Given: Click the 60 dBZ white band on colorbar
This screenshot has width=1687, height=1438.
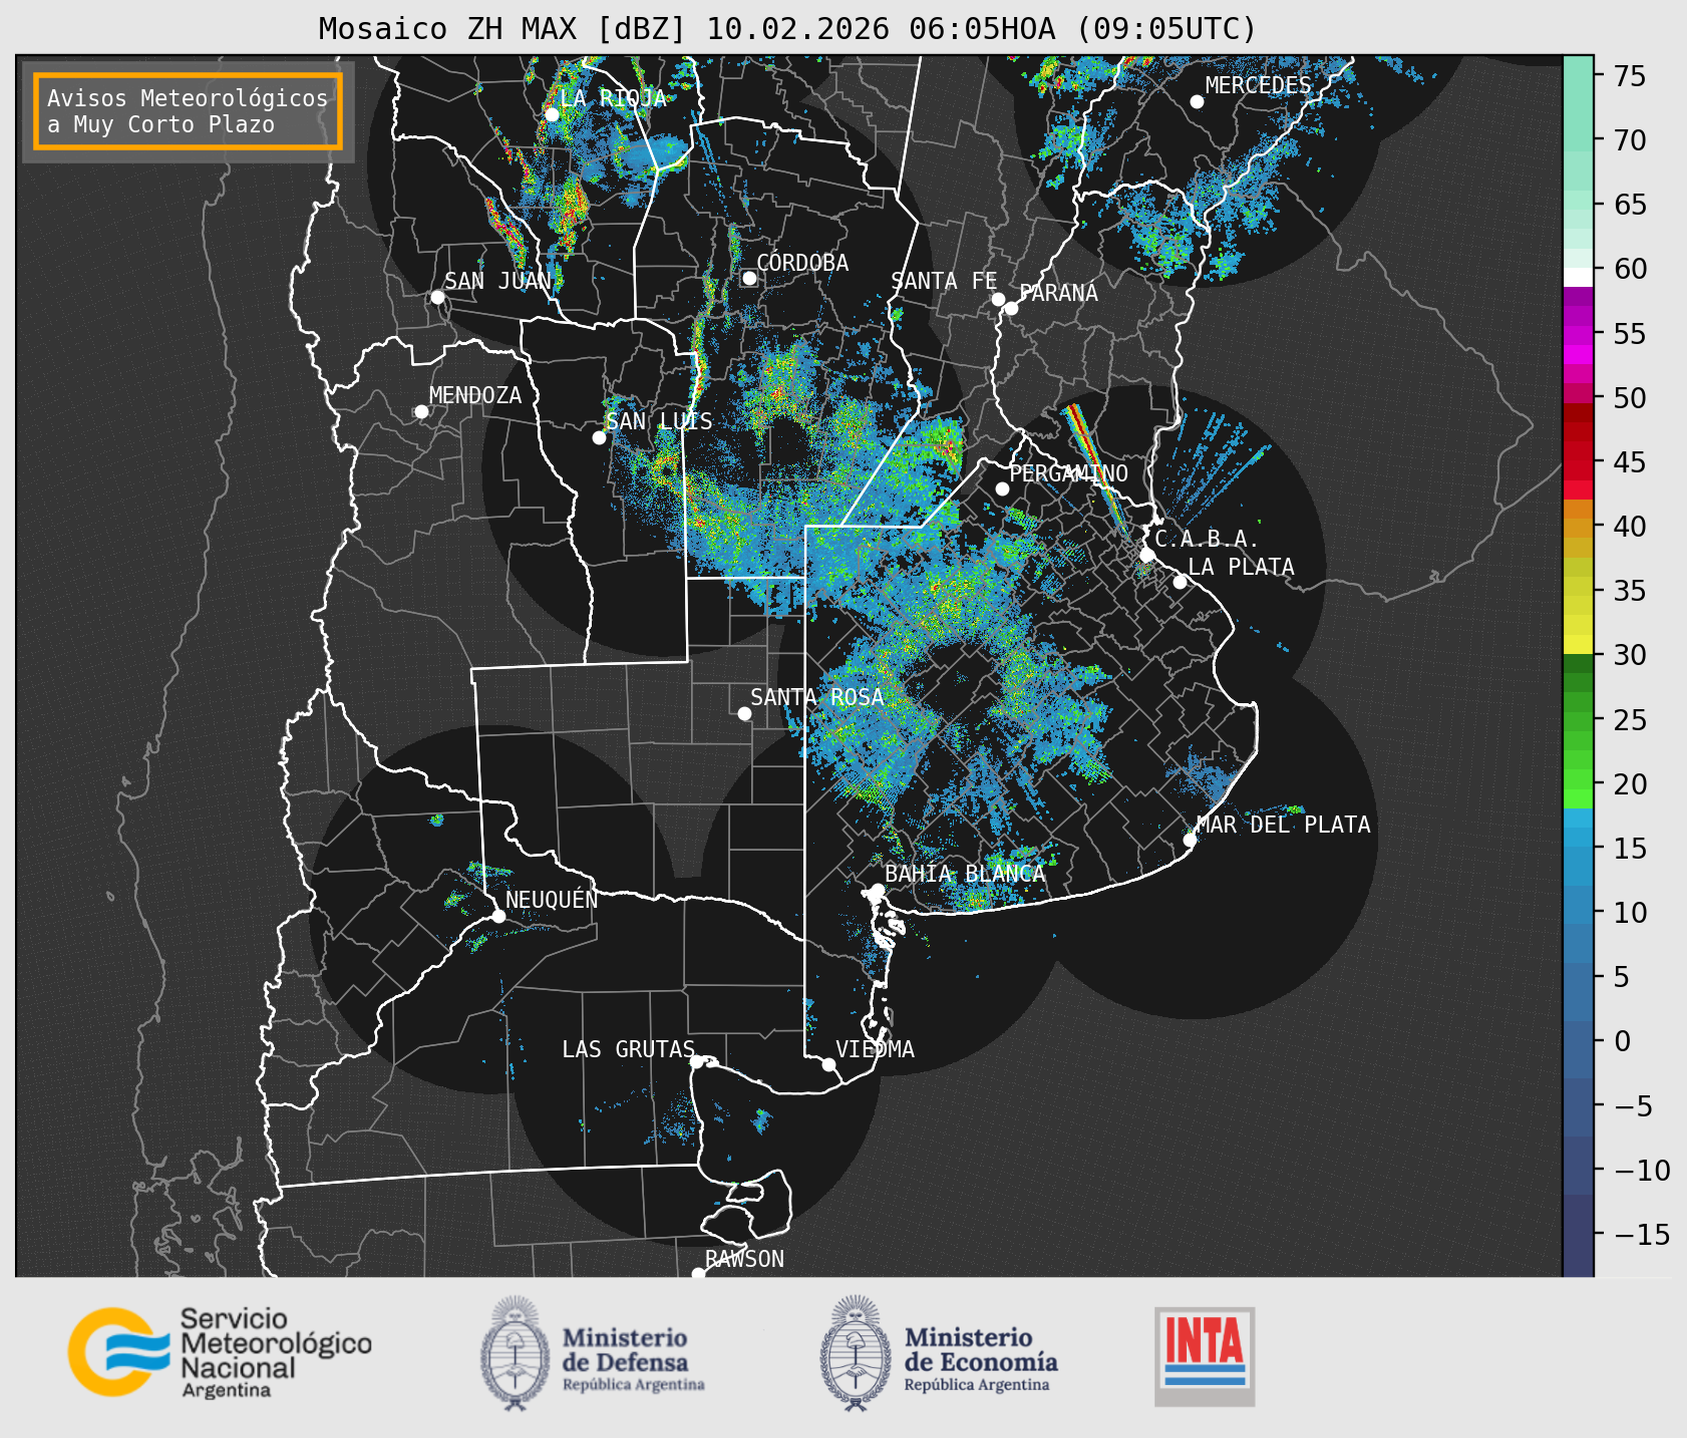Looking at the screenshot, I should 1578,277.
